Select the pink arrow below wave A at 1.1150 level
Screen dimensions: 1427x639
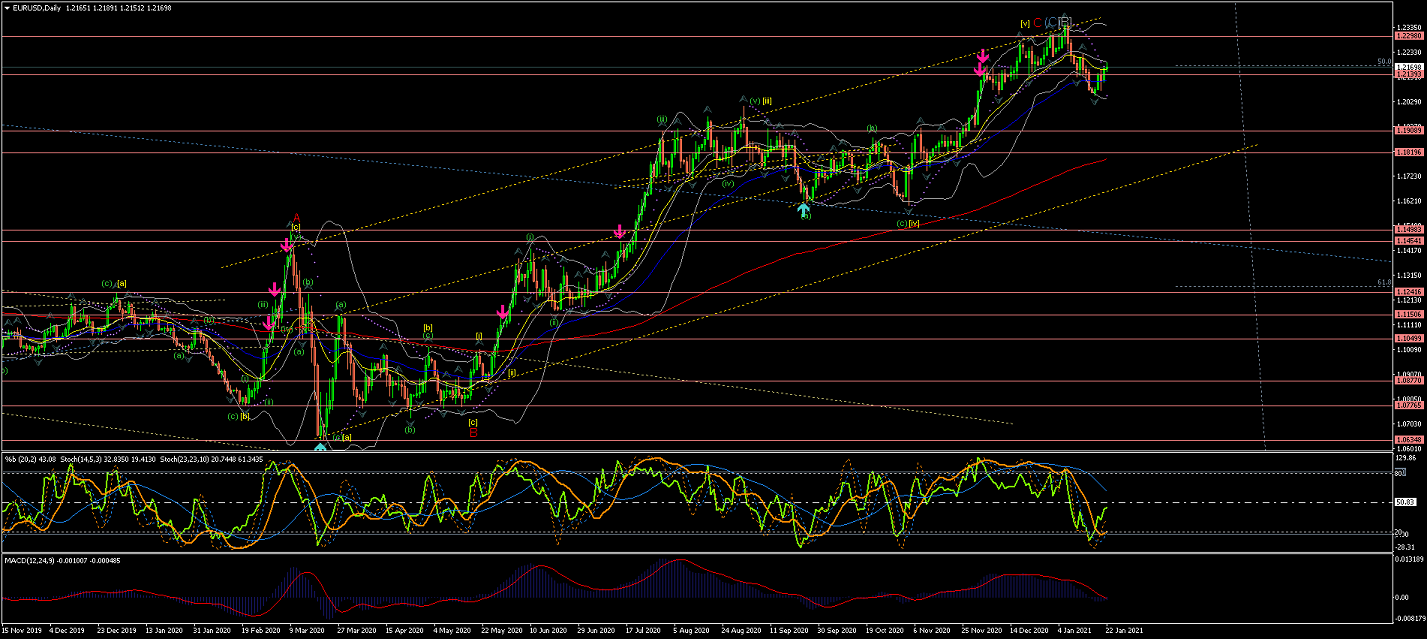(270, 324)
